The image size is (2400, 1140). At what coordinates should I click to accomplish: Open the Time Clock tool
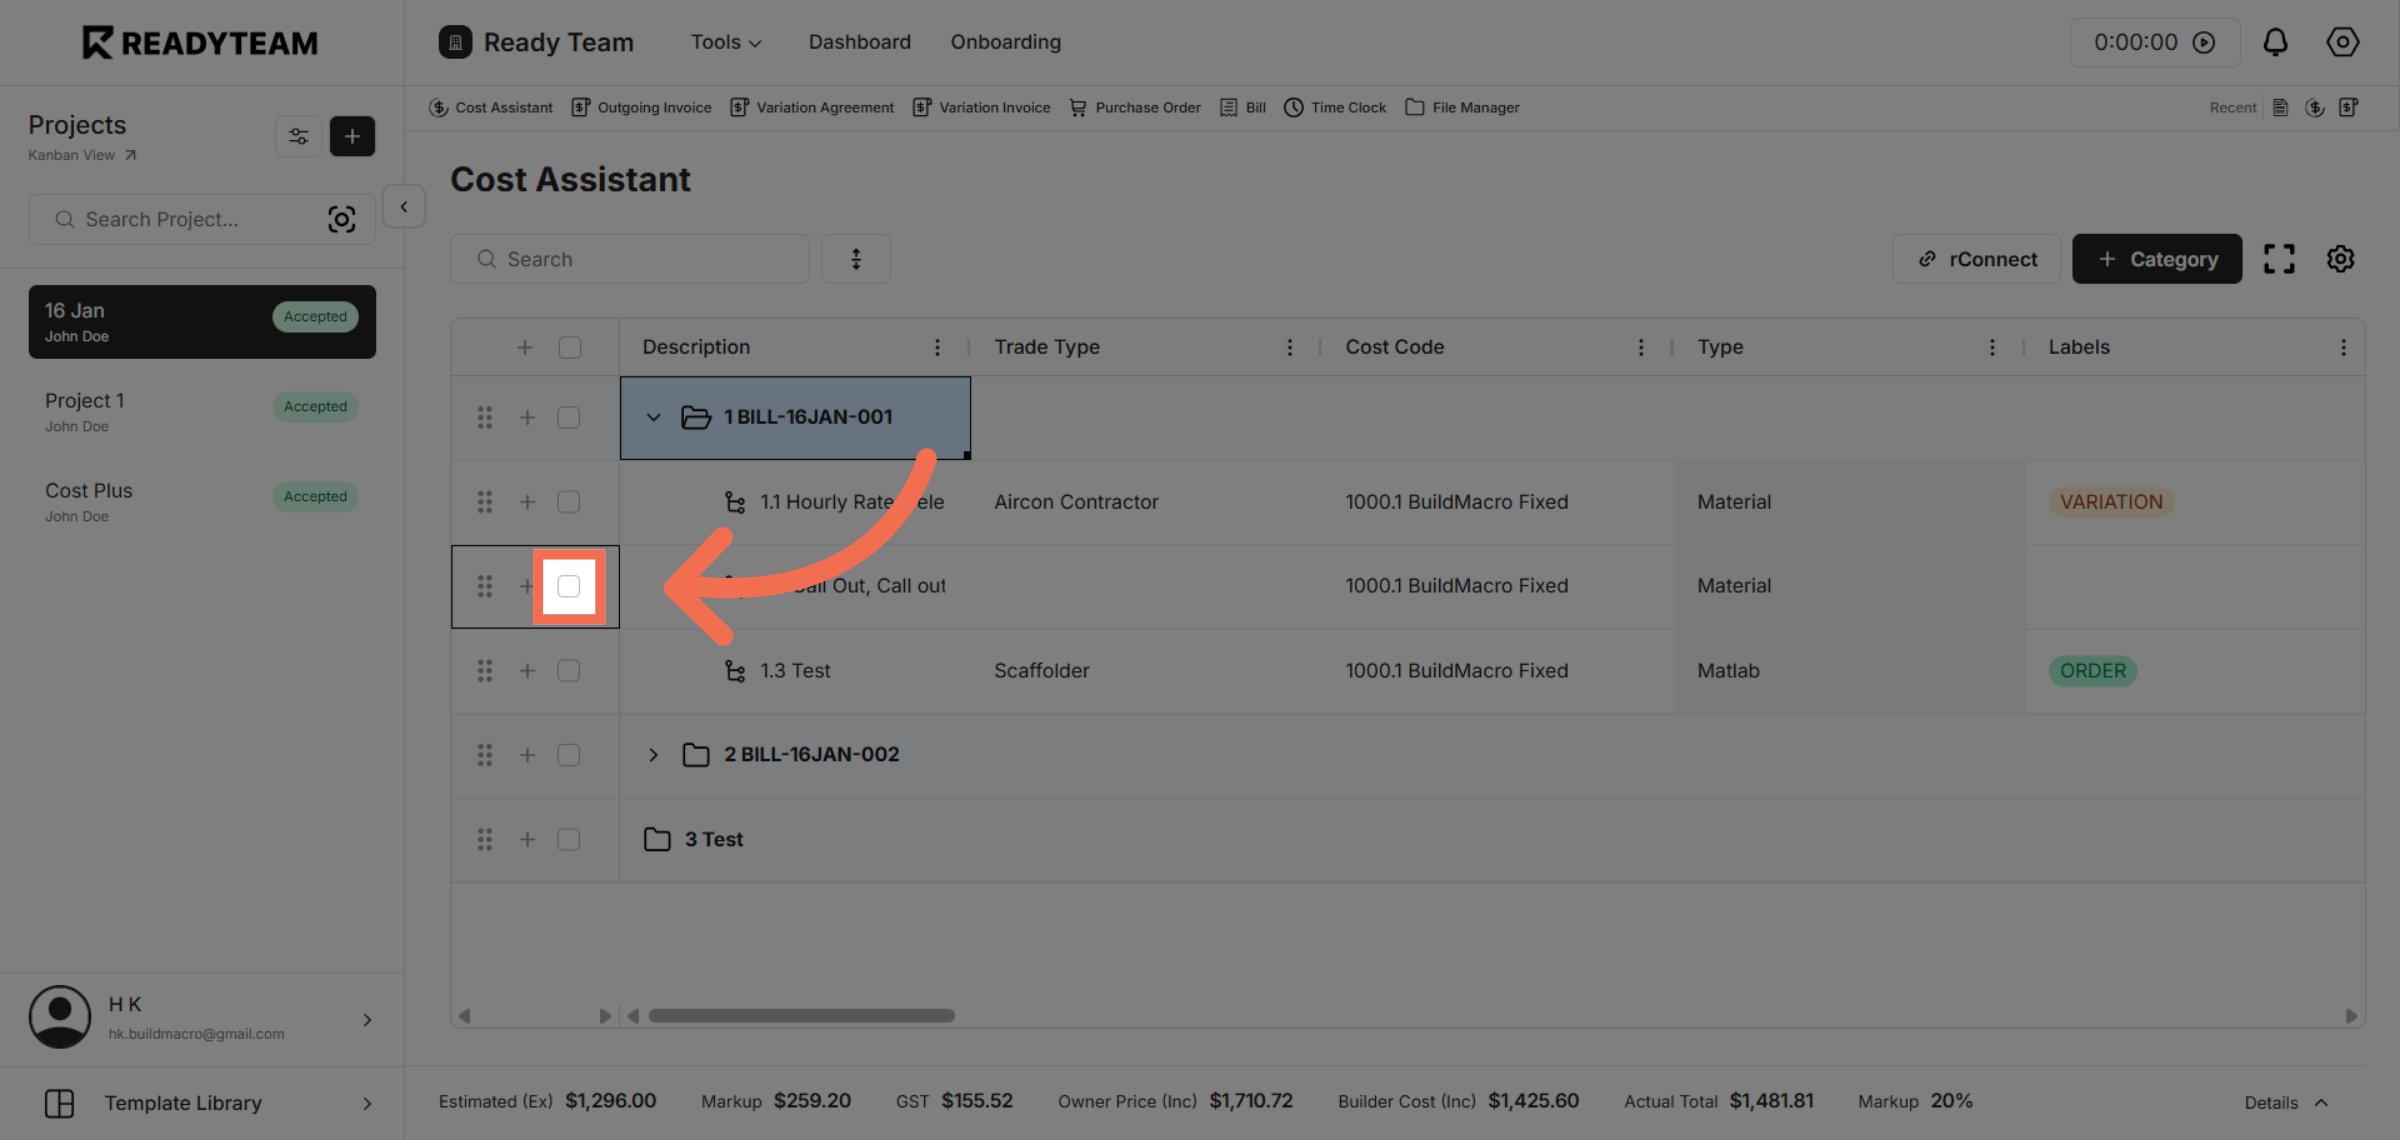[1334, 107]
